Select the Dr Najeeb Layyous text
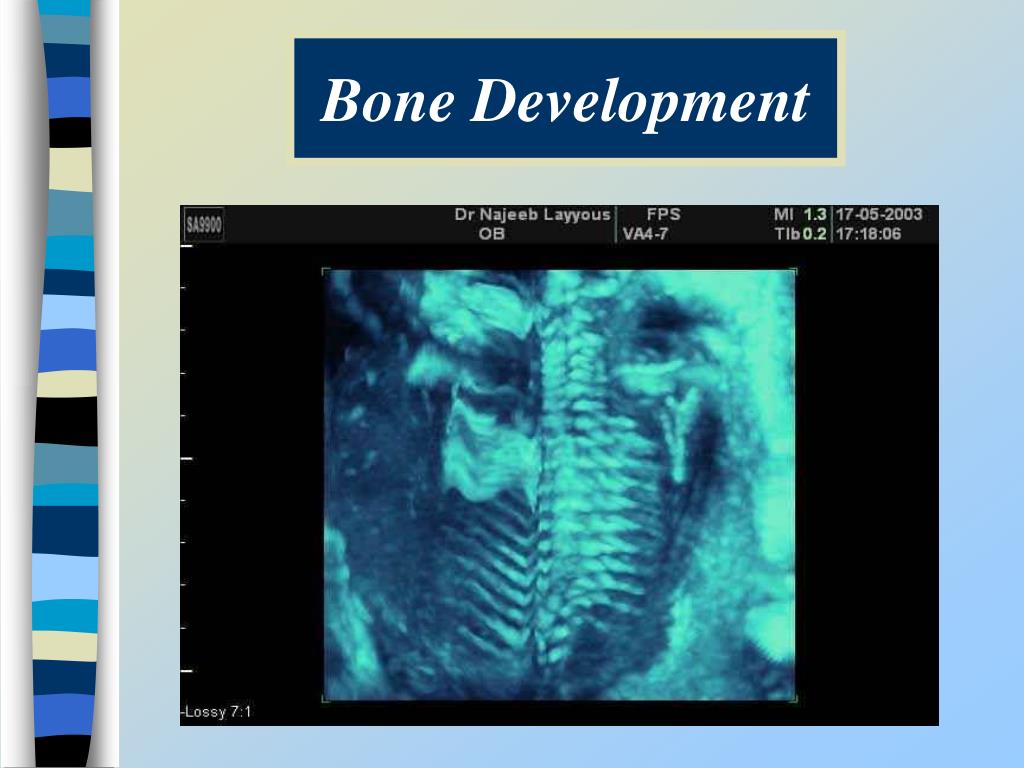 tap(532, 214)
